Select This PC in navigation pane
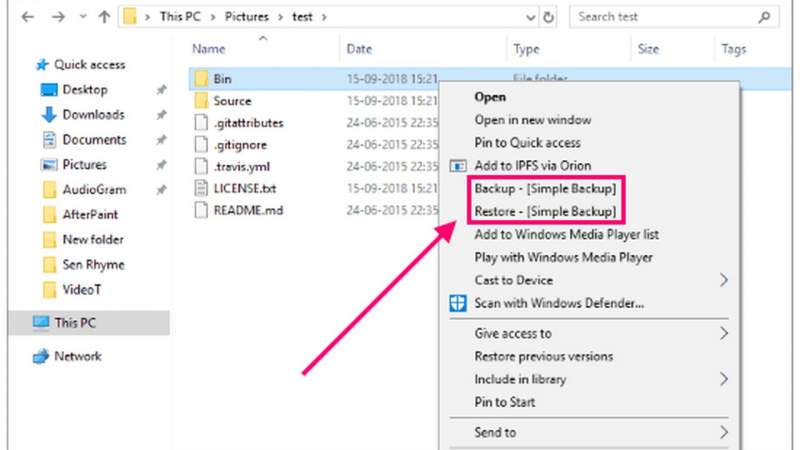This screenshot has height=450, width=800. point(89,323)
